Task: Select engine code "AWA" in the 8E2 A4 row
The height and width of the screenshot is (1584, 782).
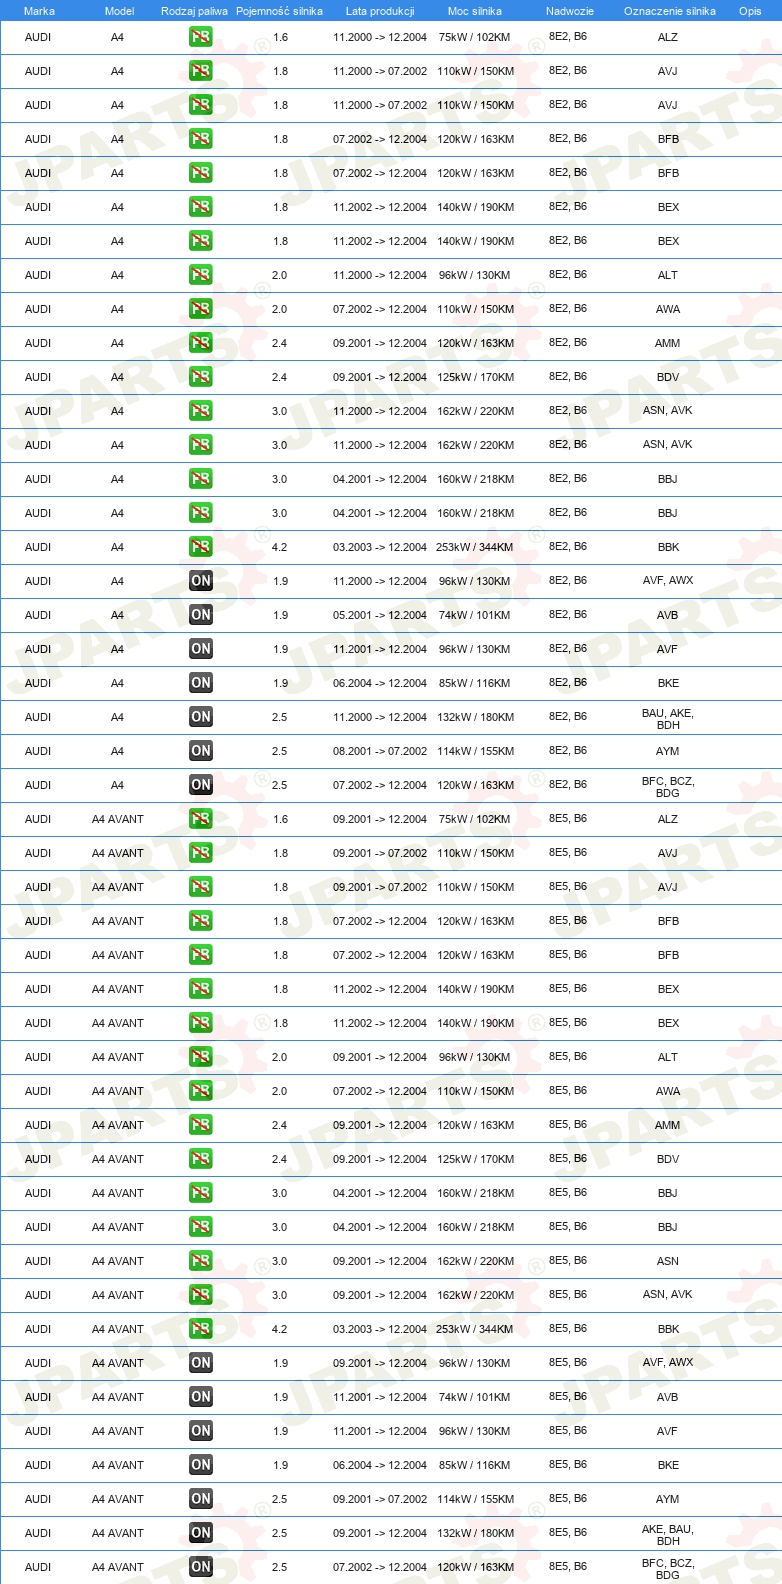Action: click(x=668, y=309)
